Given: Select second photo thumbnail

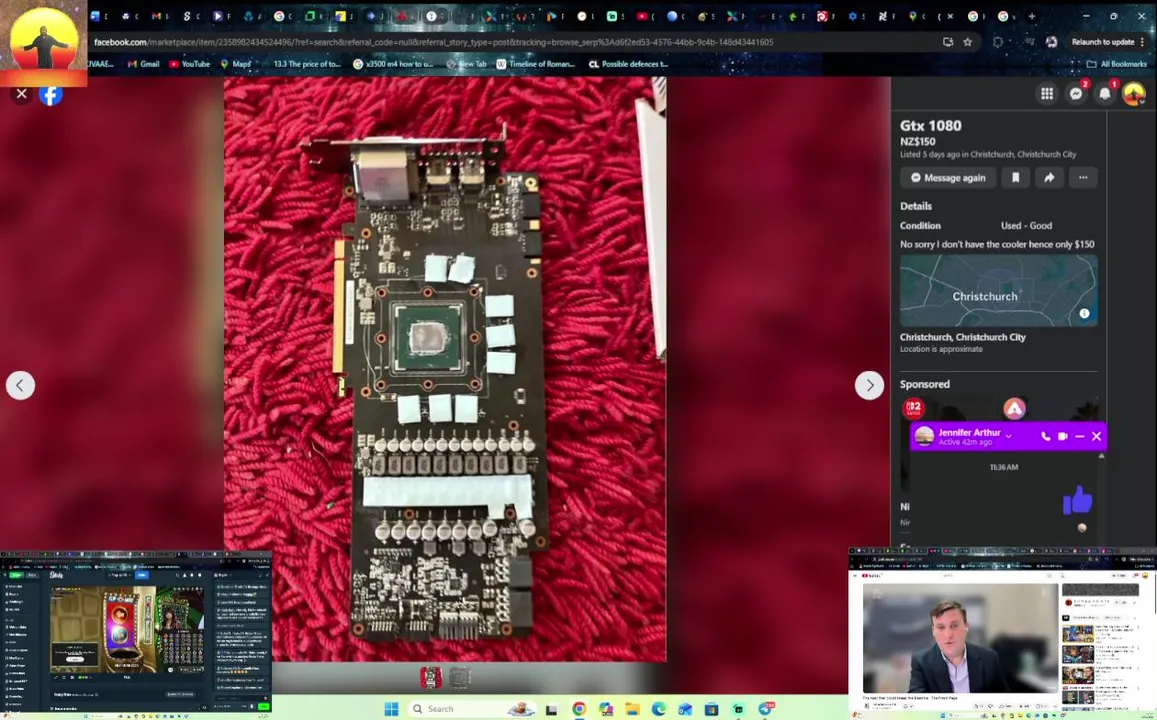Looking at the screenshot, I should point(459,677).
